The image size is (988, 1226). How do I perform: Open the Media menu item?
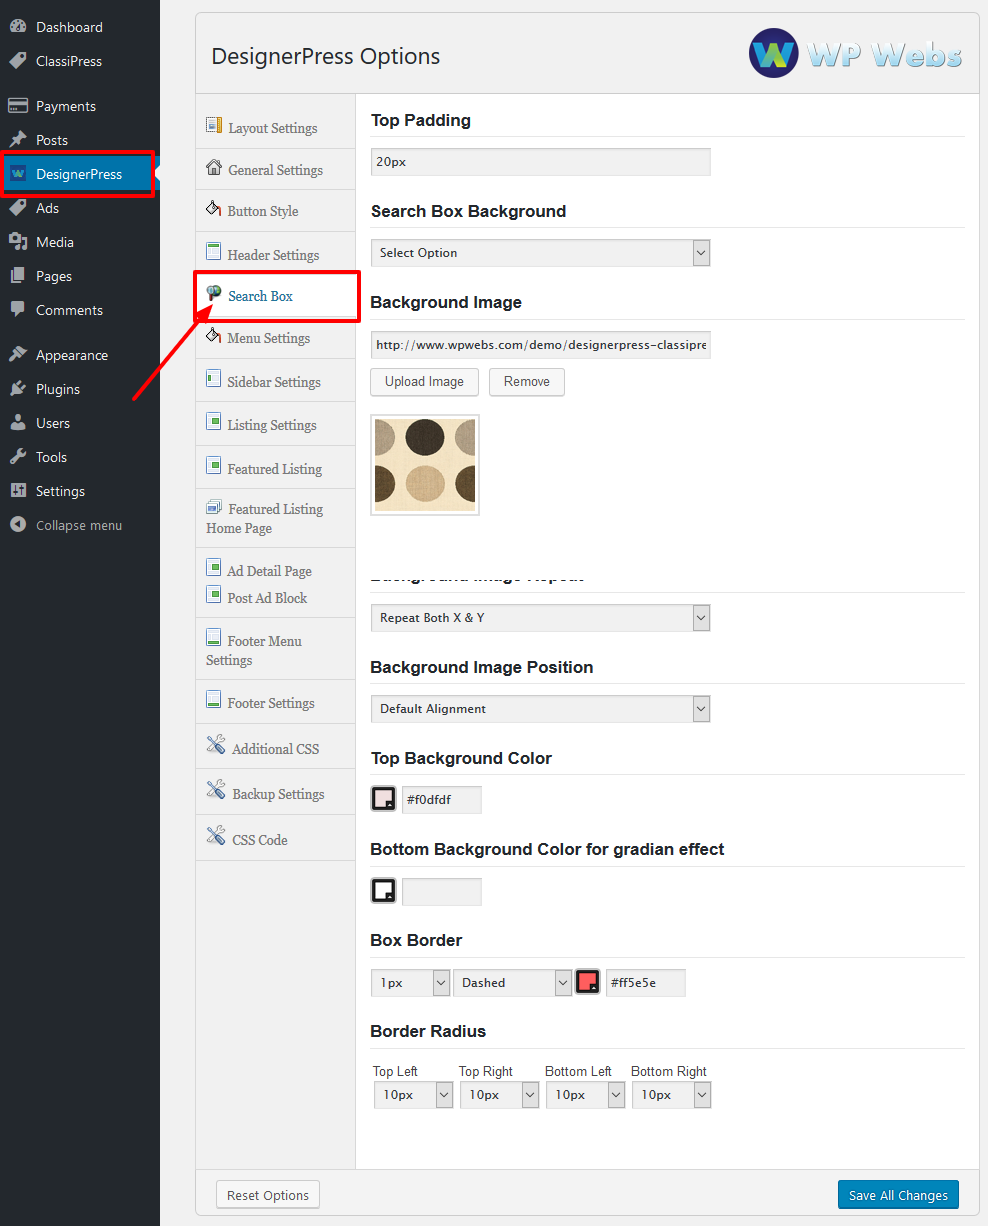tap(80, 242)
